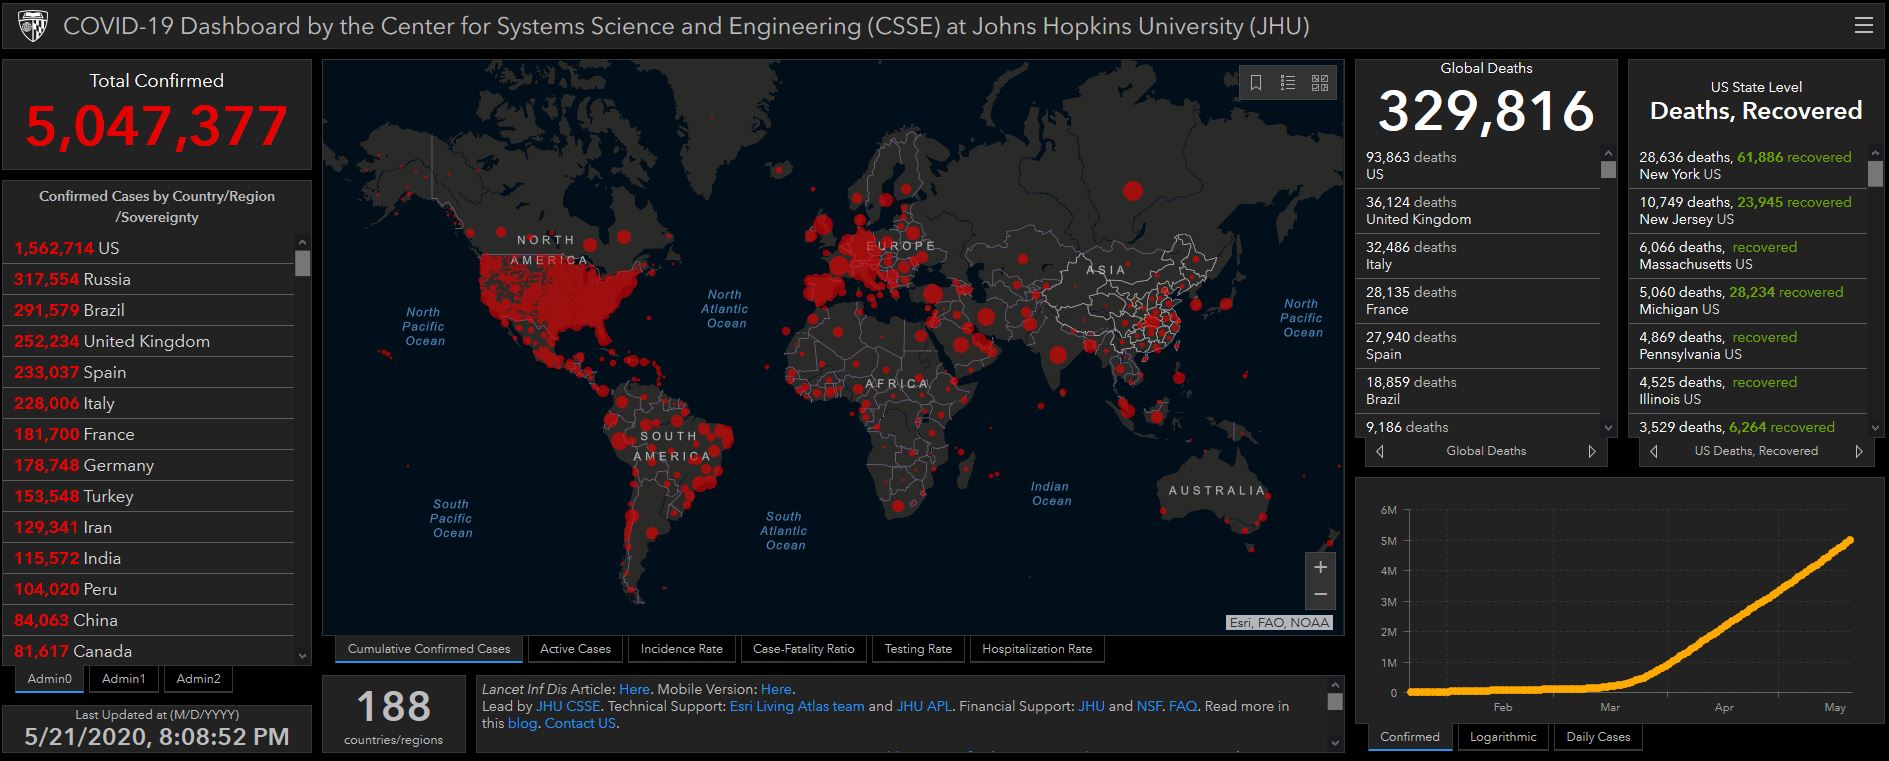The image size is (1889, 761).
Task: Go to next US Deaths, Recovered panel
Action: point(1859,451)
